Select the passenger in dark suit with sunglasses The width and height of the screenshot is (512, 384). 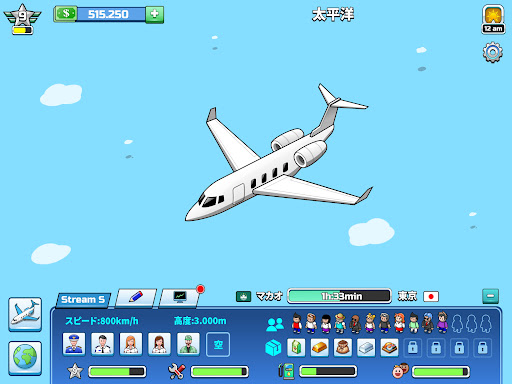pos(355,324)
